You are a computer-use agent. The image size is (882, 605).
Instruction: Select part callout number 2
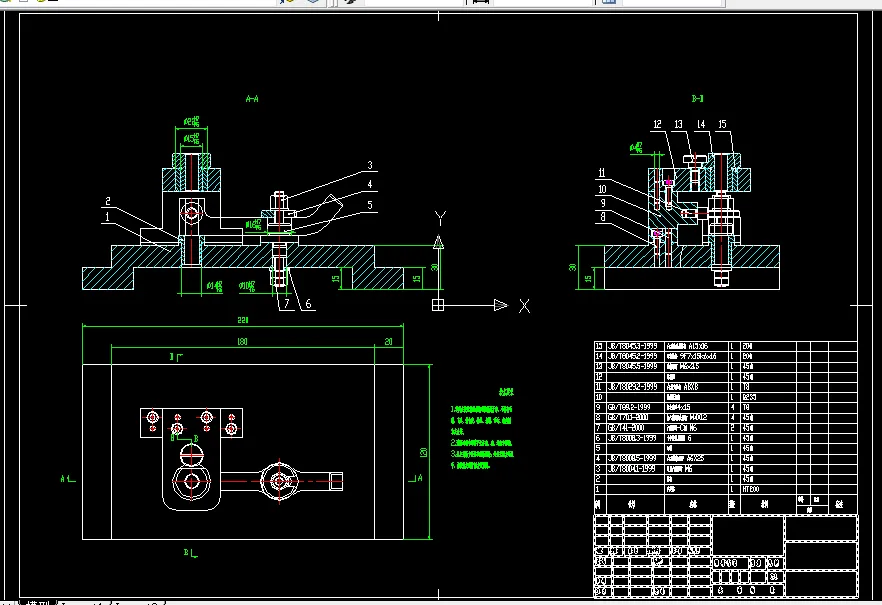(x=107, y=201)
